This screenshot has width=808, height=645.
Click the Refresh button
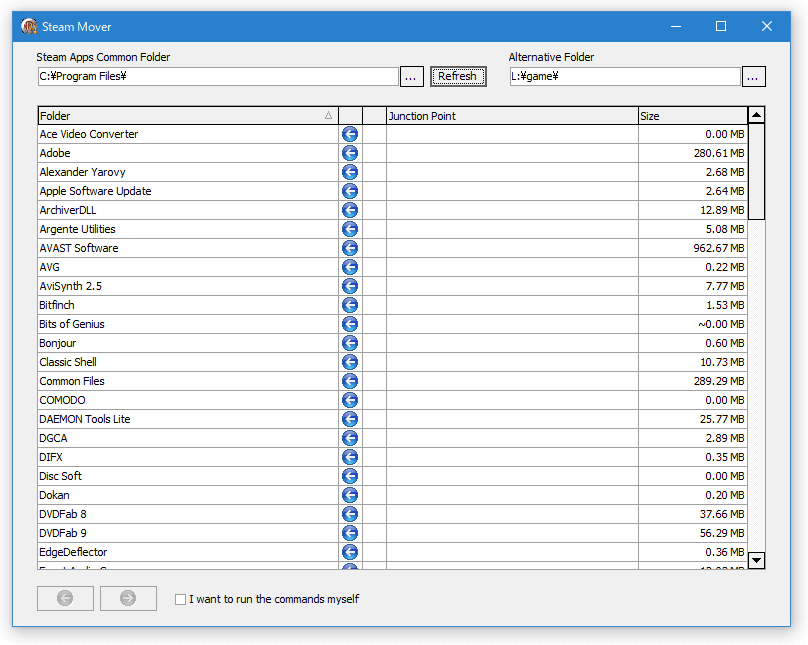coord(458,77)
